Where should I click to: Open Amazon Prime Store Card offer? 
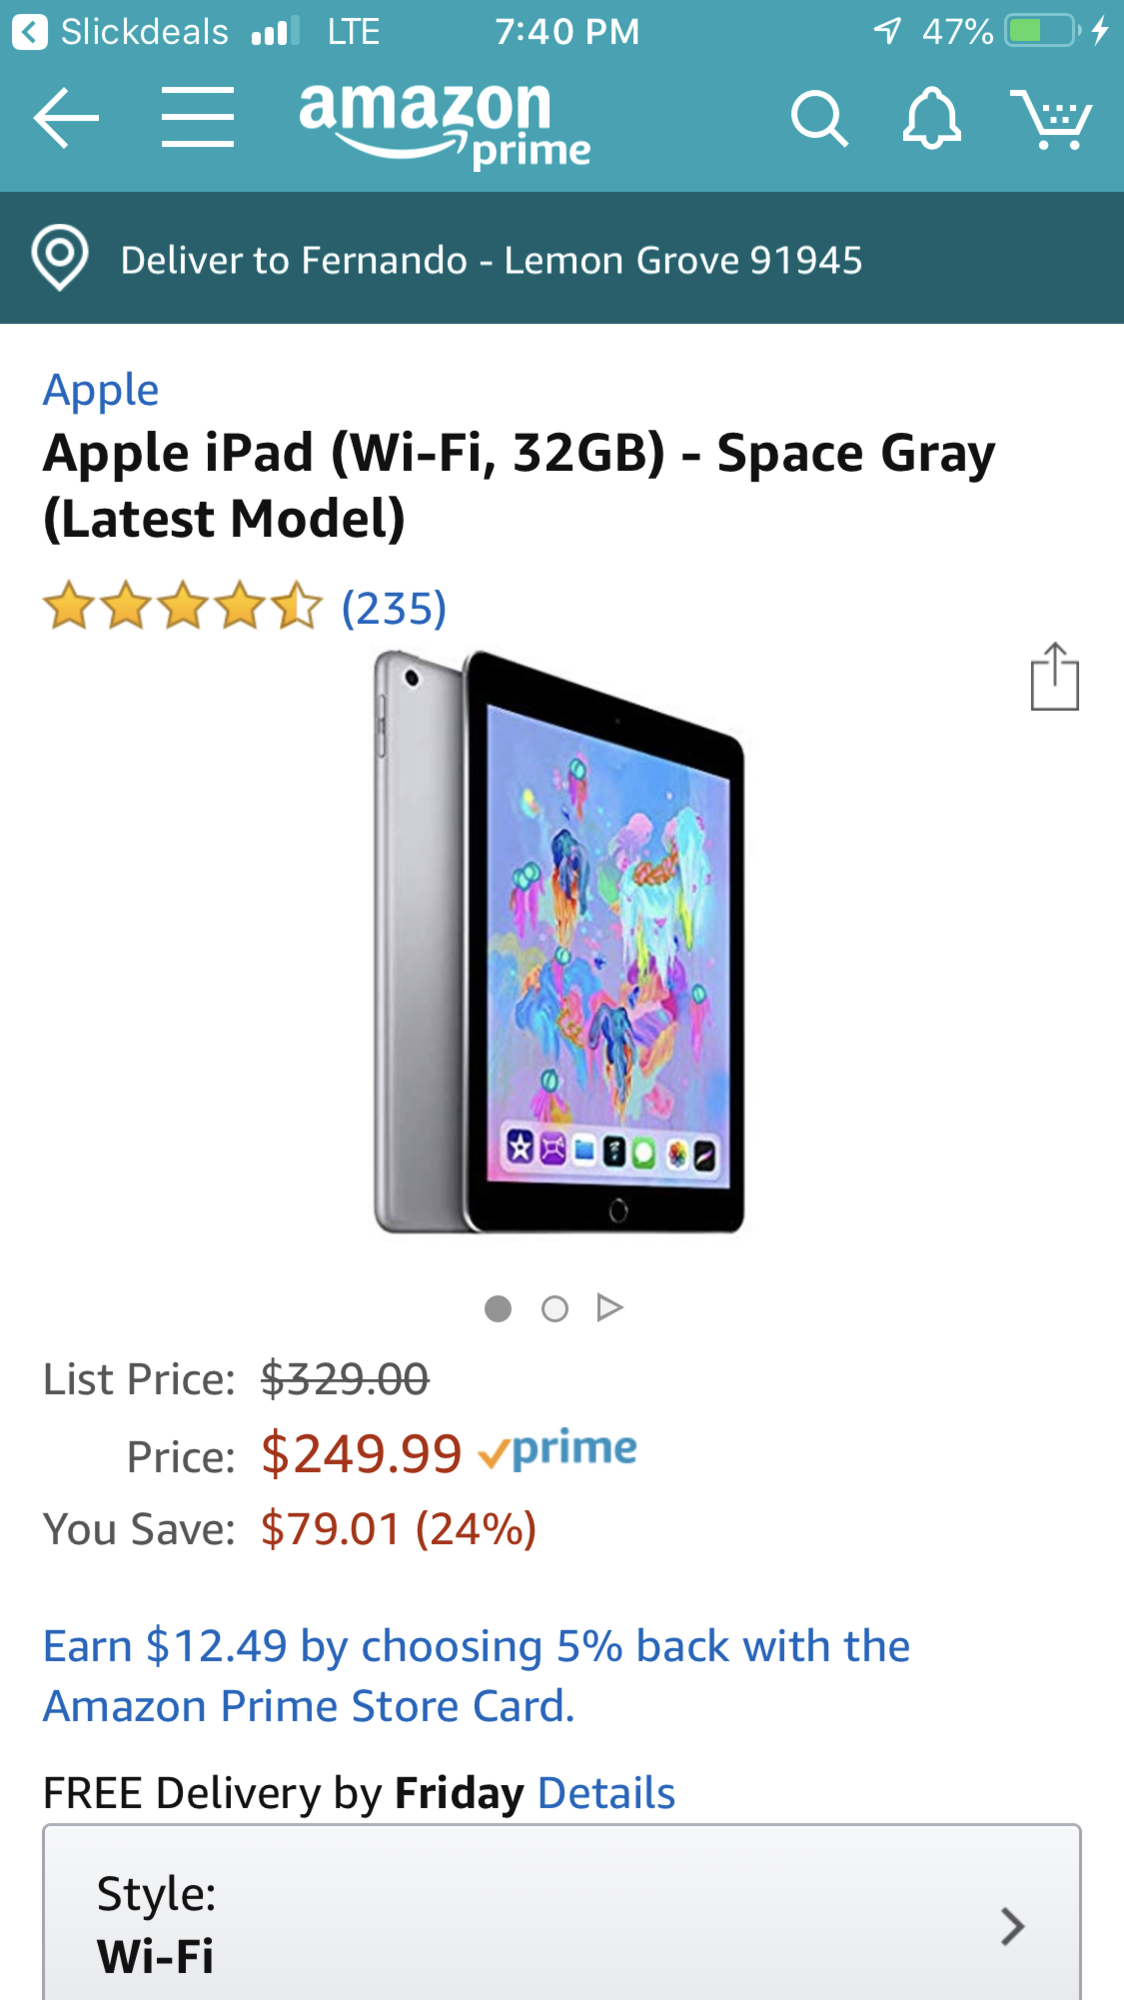click(476, 1676)
